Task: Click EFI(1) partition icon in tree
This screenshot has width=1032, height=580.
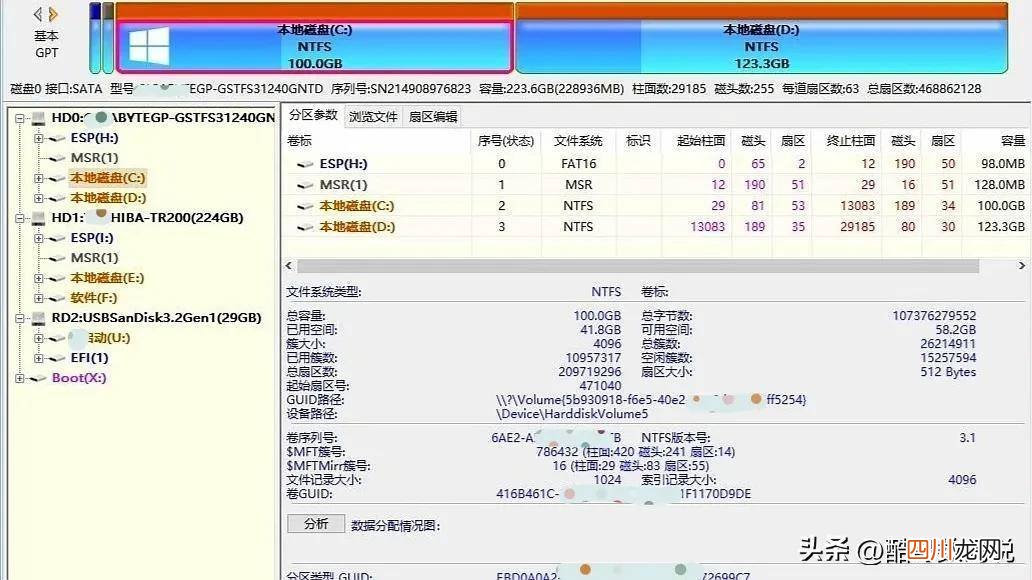Action: pos(57,357)
